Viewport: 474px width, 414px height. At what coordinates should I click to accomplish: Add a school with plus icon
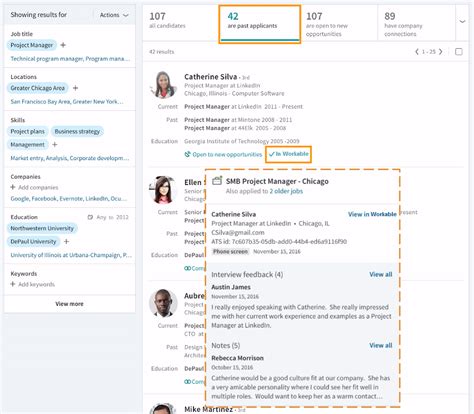(x=67, y=241)
